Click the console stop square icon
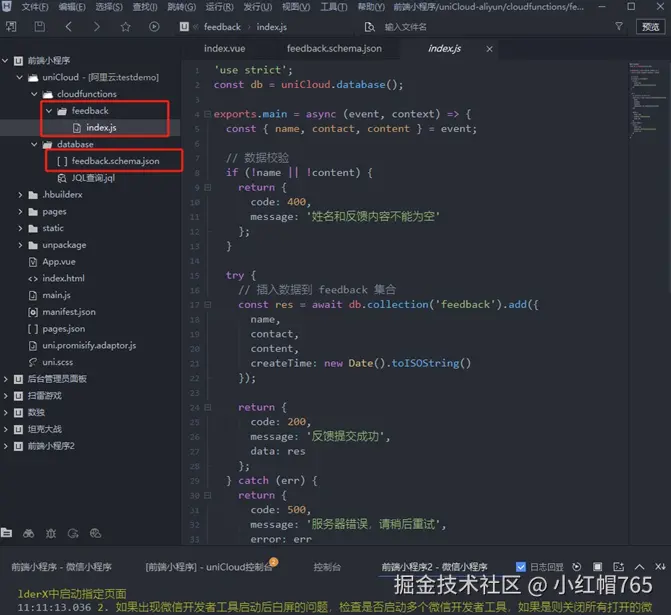This screenshot has width=671, height=615. (597, 567)
